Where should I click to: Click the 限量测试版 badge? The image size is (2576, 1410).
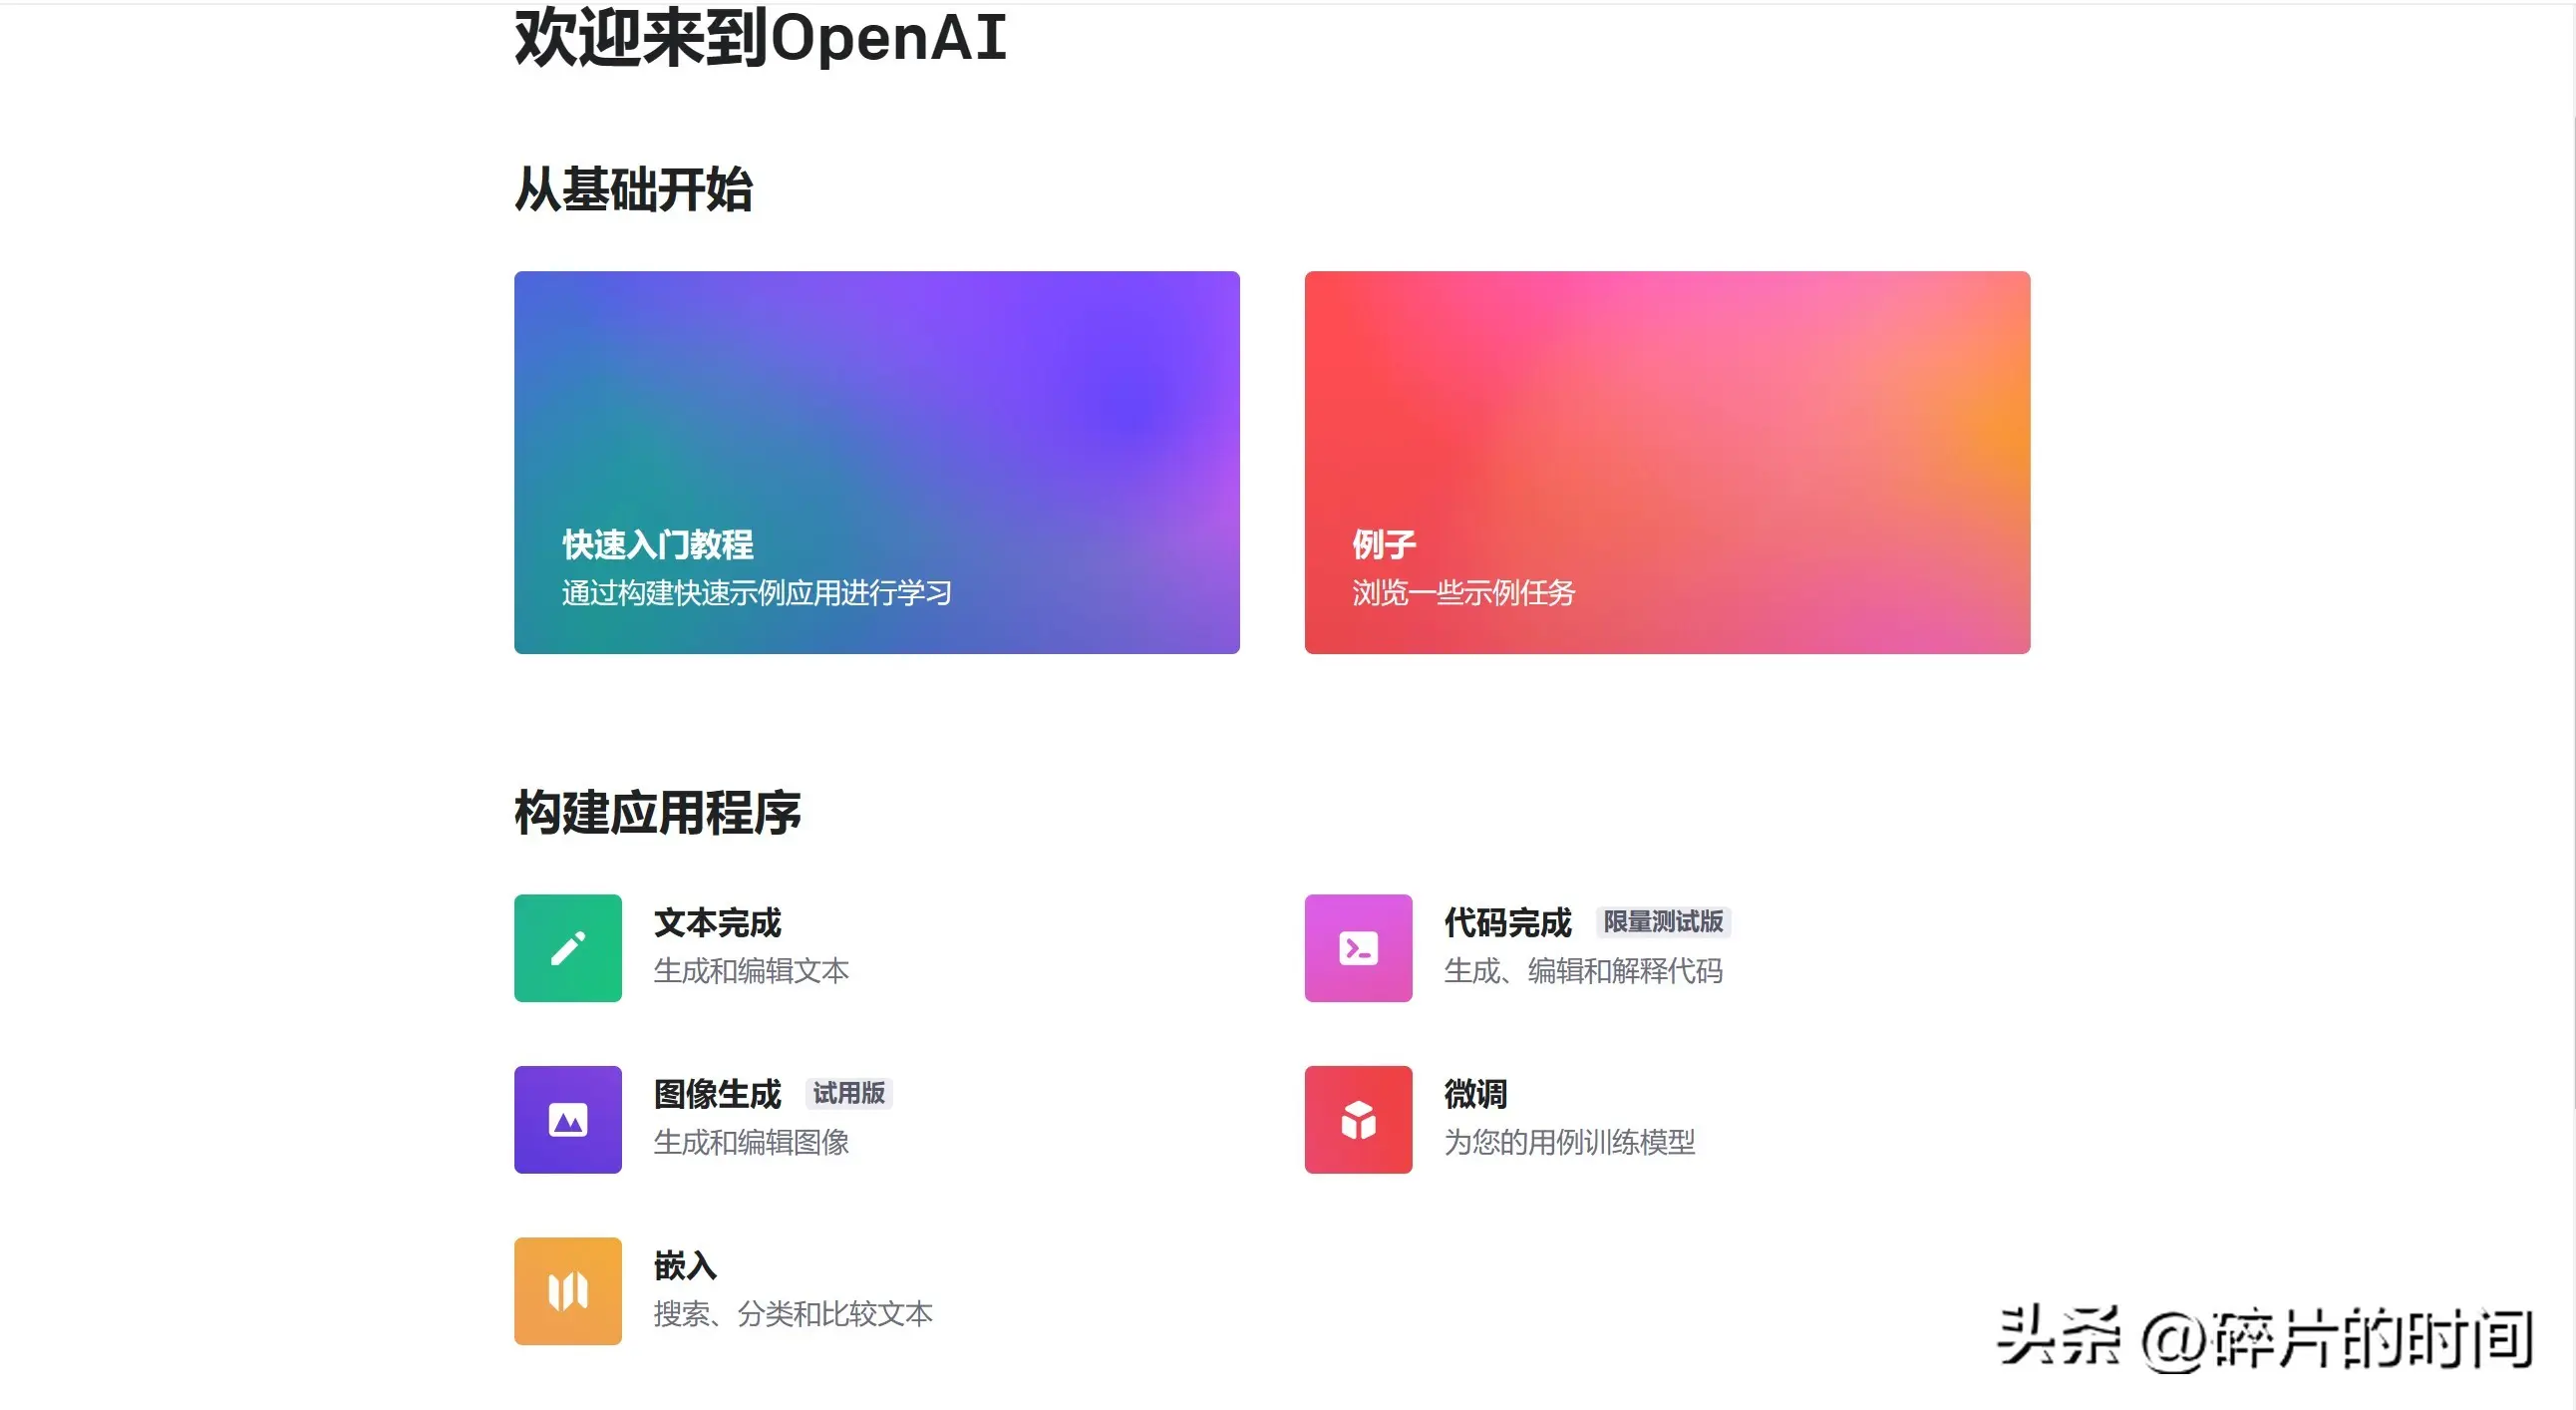pyautogui.click(x=1663, y=921)
